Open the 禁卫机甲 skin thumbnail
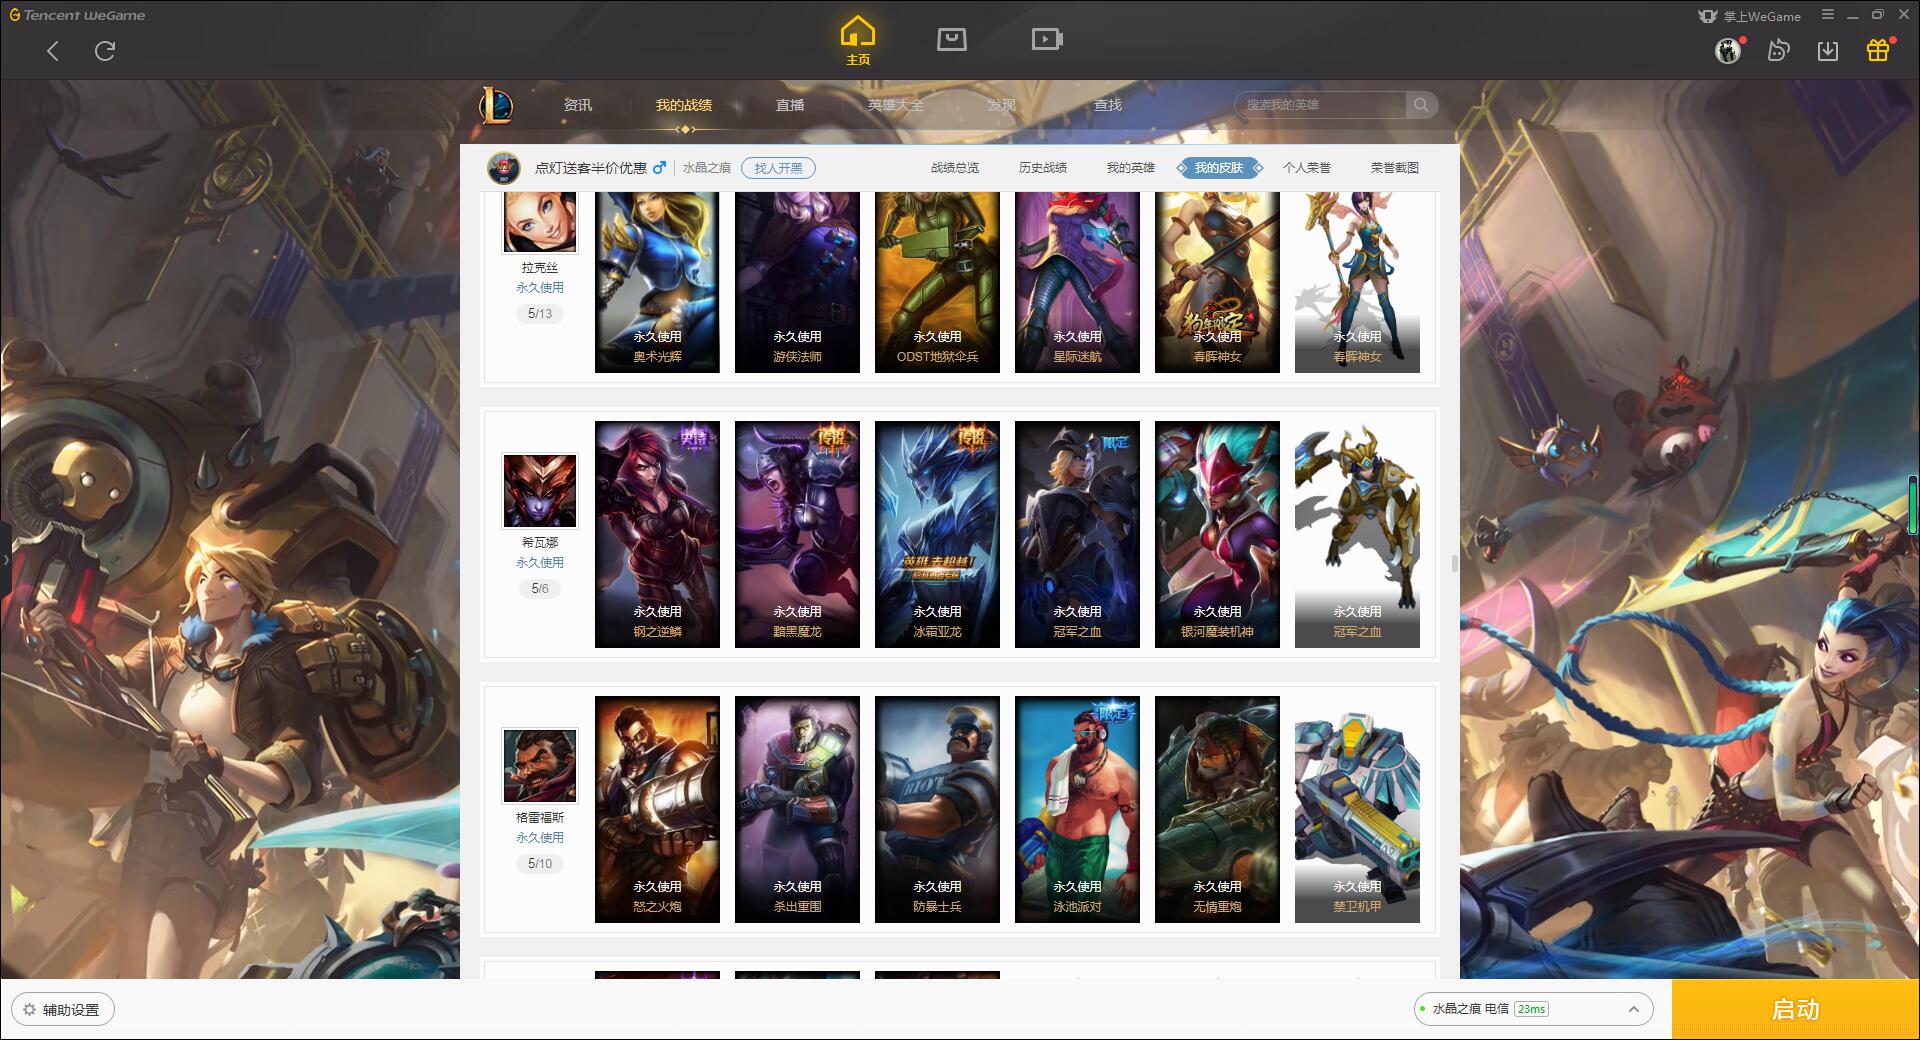1920x1040 pixels. [x=1357, y=809]
